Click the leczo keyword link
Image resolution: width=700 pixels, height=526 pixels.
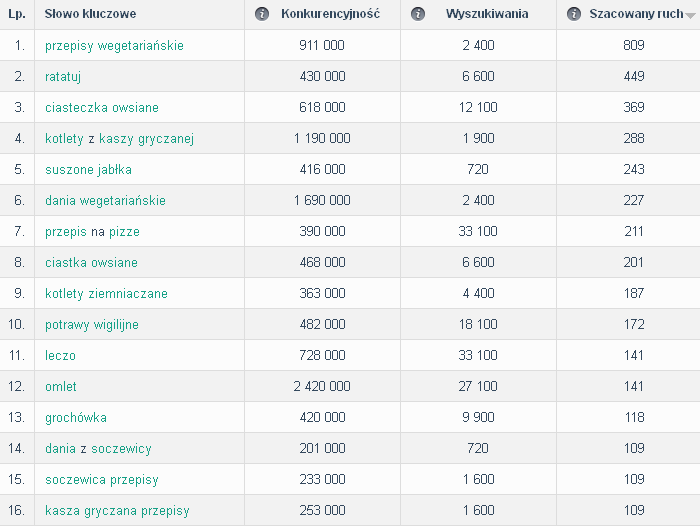(60, 355)
